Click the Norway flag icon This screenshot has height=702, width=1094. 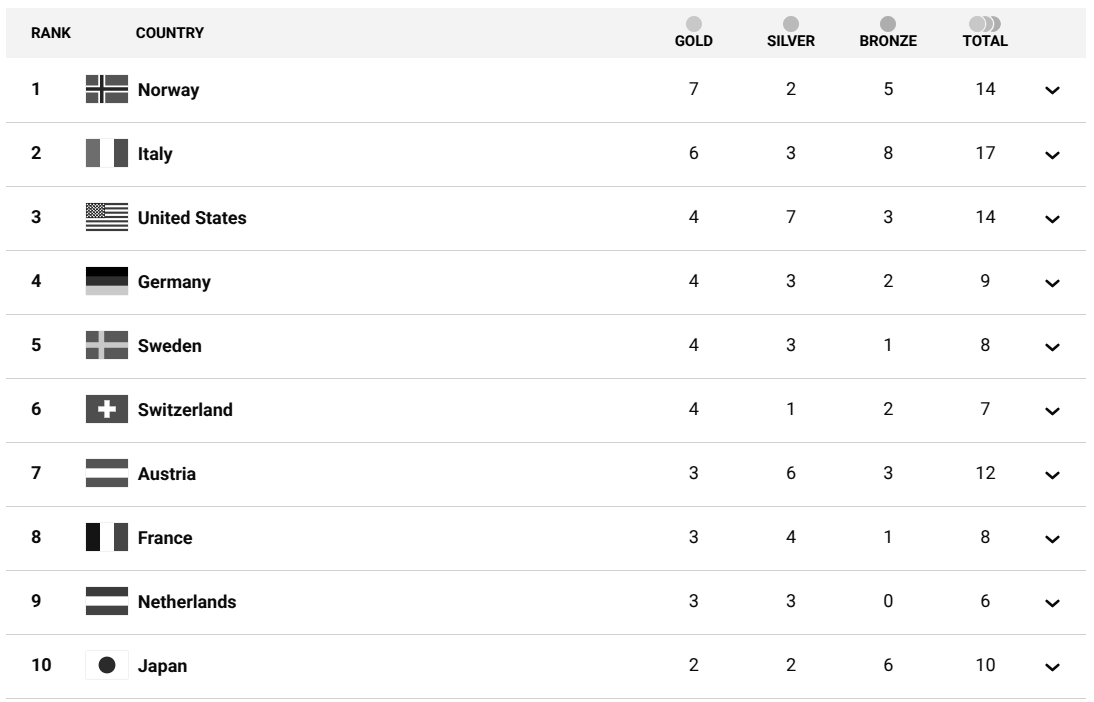(x=107, y=90)
